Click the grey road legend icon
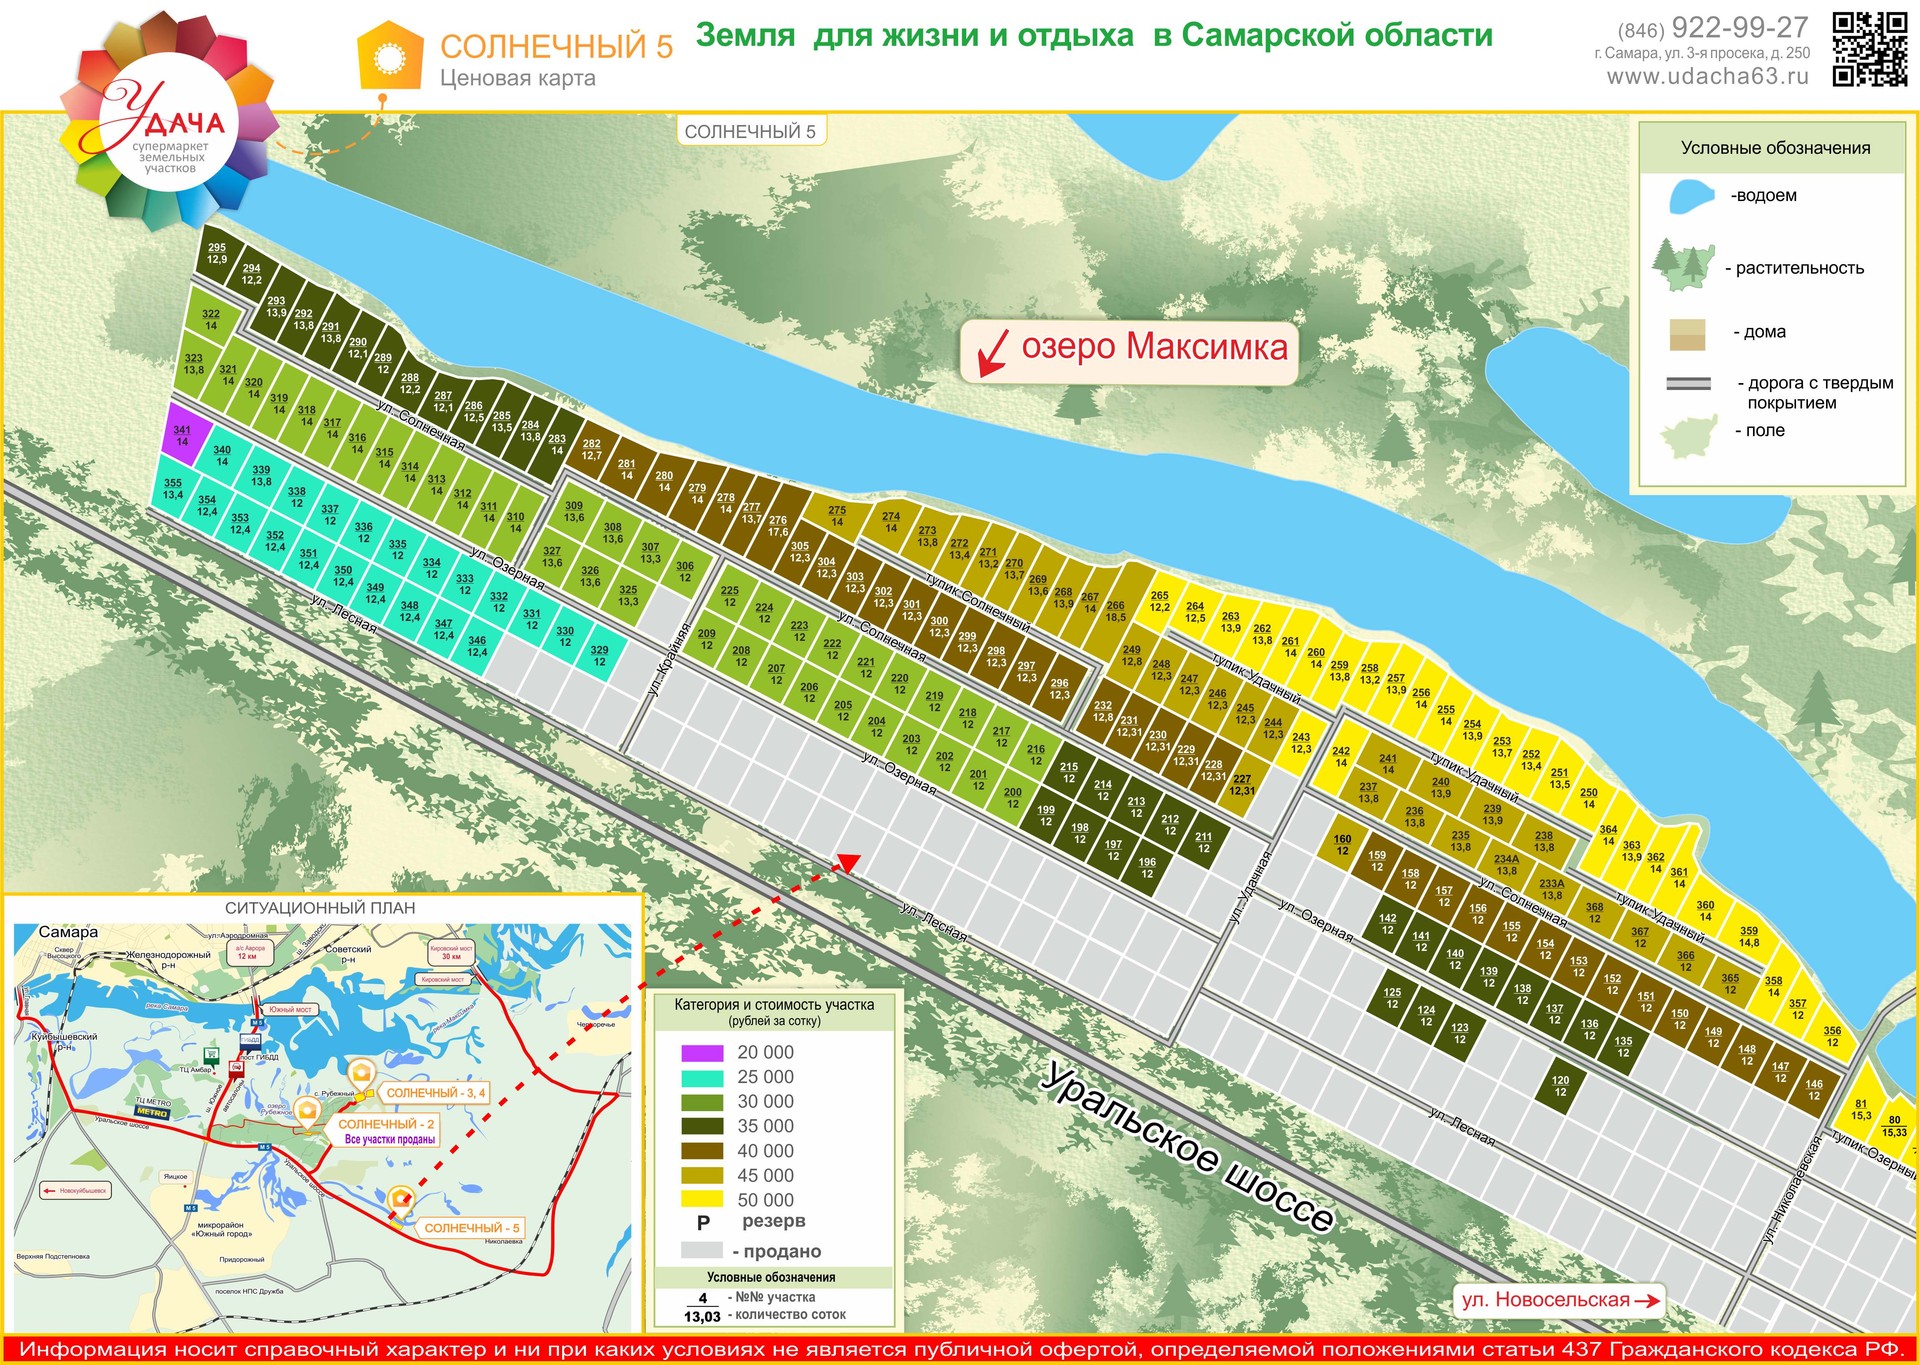1920x1365 pixels. tap(1689, 383)
